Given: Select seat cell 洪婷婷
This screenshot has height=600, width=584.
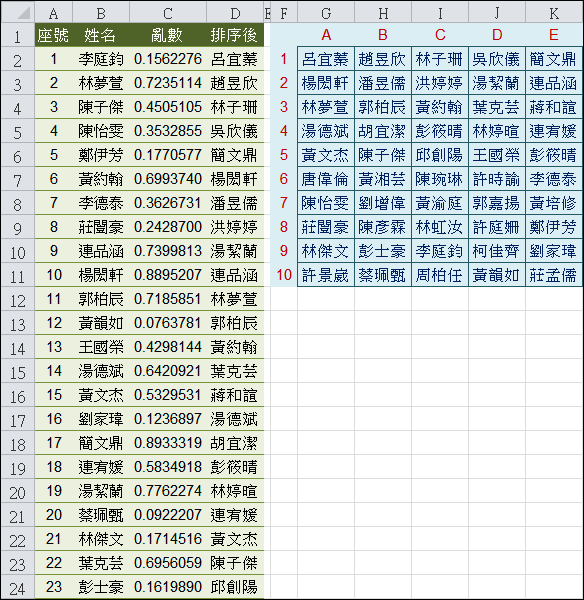Looking at the screenshot, I should [440, 83].
